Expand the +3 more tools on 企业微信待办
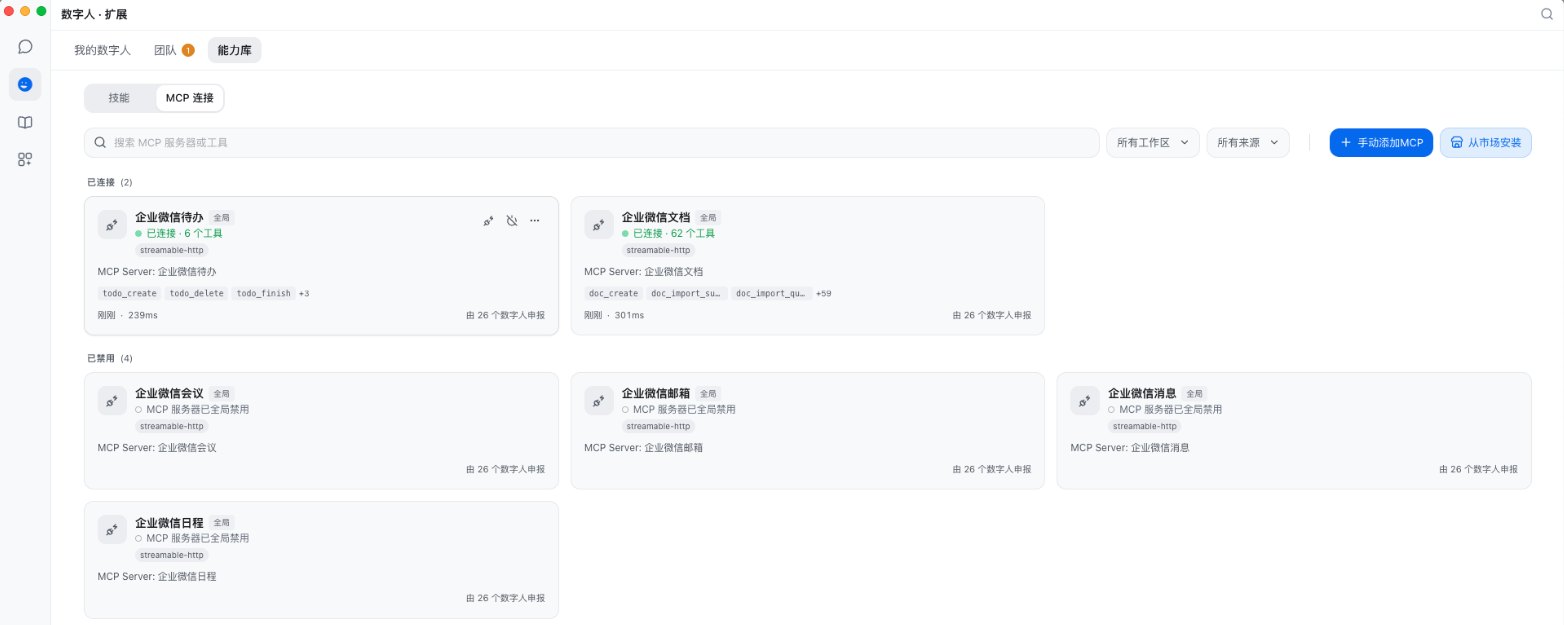The image size is (1564, 625). tap(304, 293)
